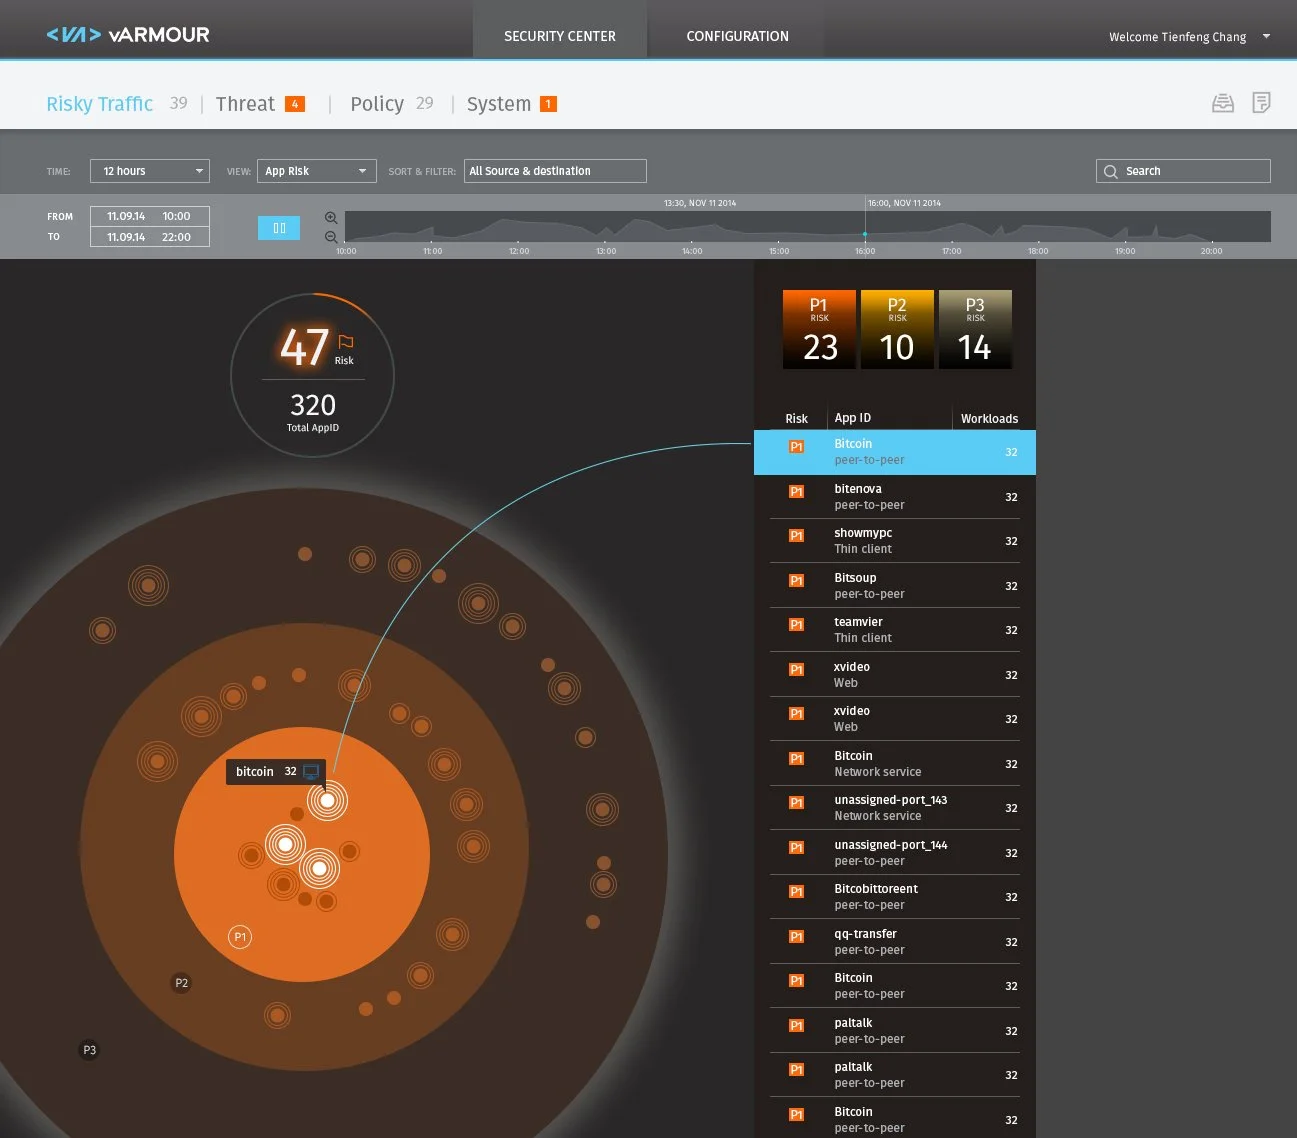Sort by the App ID column header
This screenshot has height=1138, width=1297.
tap(852, 418)
